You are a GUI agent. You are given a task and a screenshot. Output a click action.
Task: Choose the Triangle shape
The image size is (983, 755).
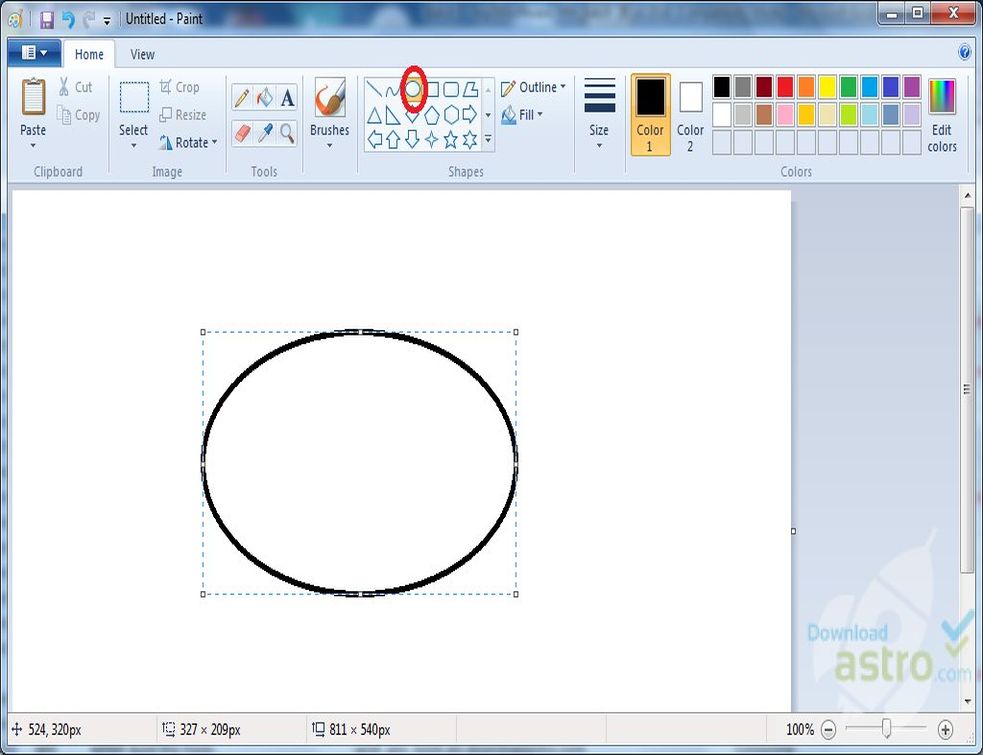pyautogui.click(x=374, y=115)
